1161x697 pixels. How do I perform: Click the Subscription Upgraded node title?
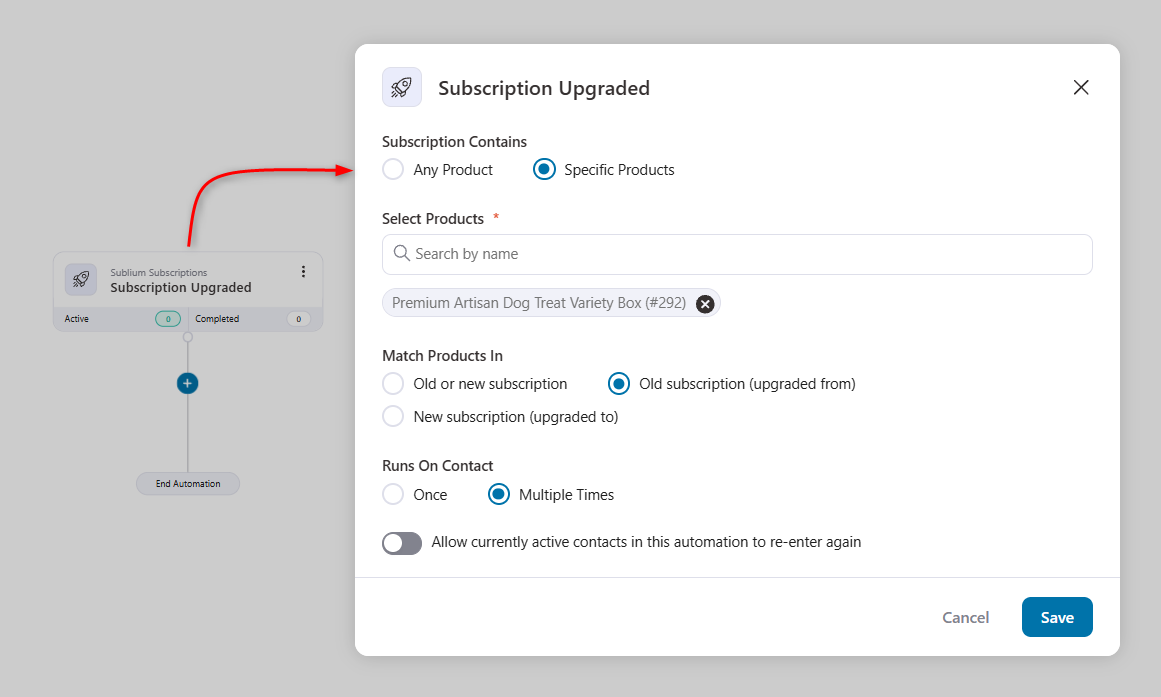coord(181,287)
